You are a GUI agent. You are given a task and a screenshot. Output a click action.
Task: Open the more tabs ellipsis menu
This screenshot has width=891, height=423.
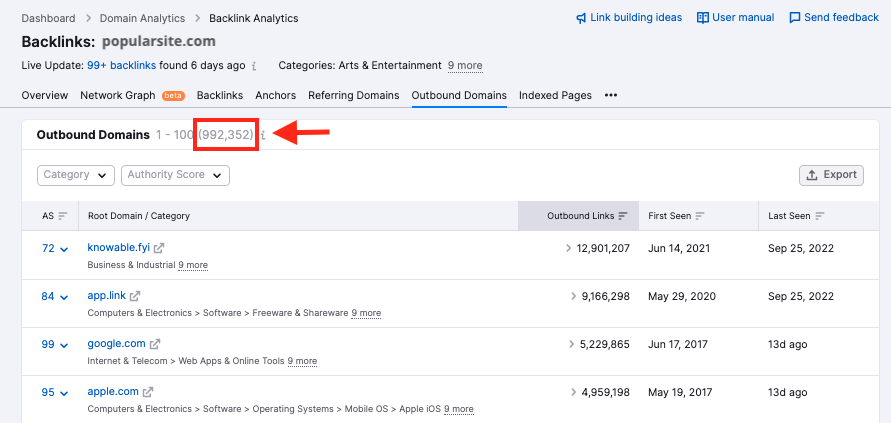pyautogui.click(x=611, y=96)
